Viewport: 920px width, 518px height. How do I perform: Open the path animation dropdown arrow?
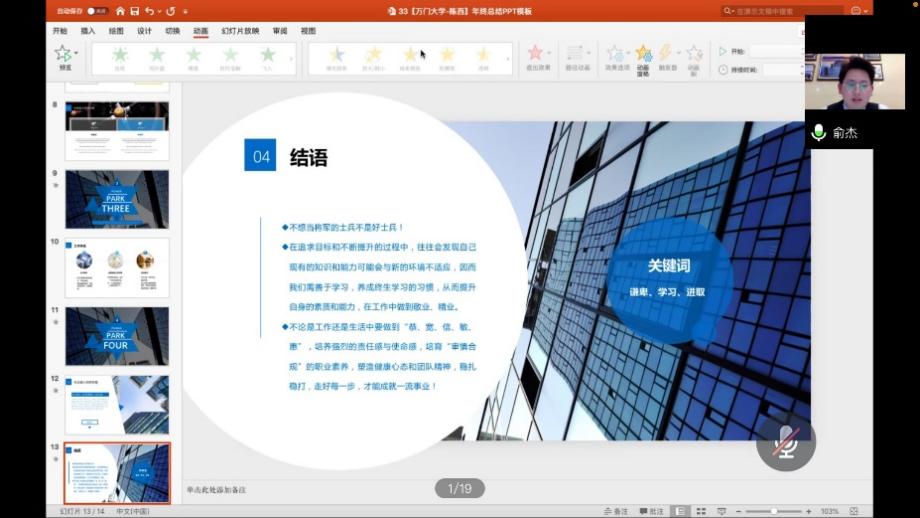(588, 53)
